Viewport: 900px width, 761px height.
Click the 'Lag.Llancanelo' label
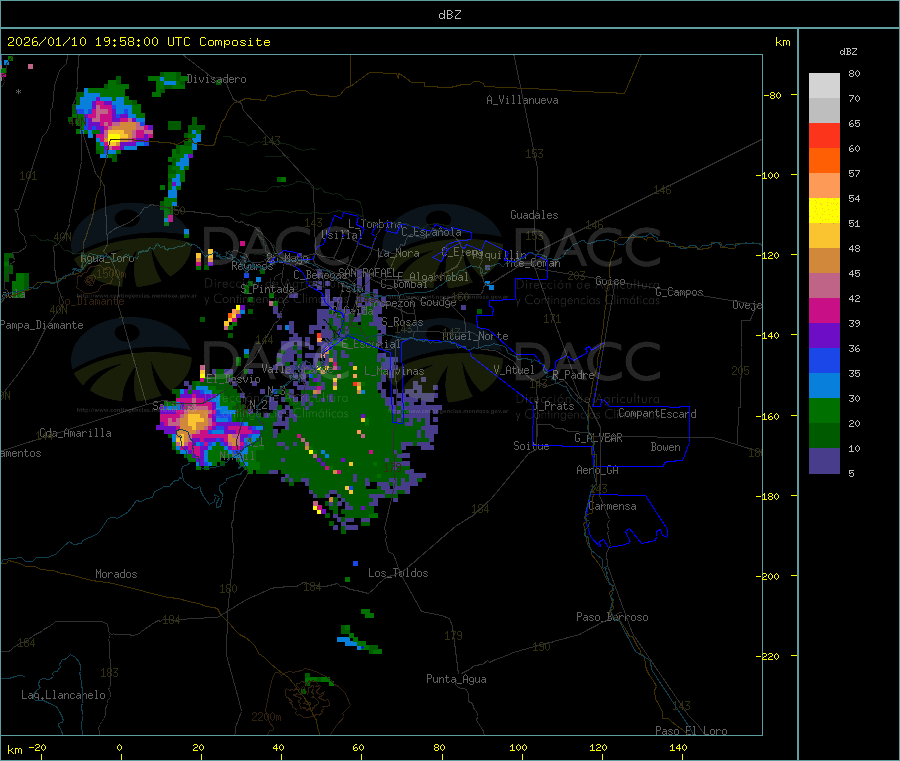pyautogui.click(x=64, y=695)
